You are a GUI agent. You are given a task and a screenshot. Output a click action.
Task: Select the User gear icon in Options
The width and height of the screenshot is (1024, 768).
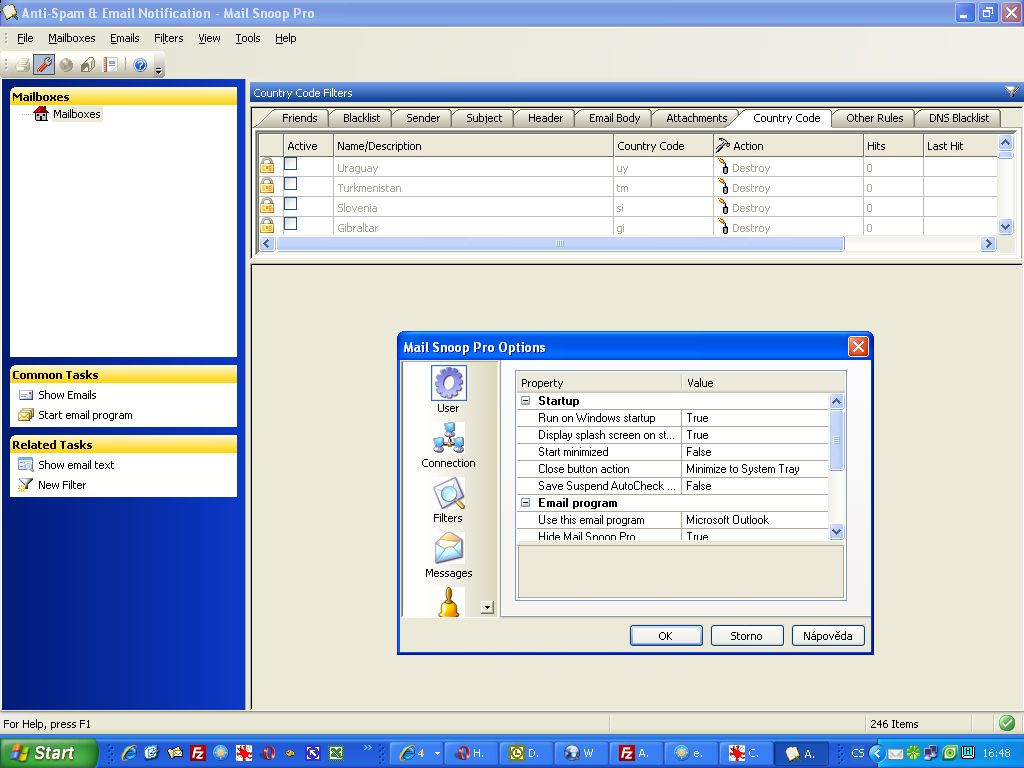(448, 383)
